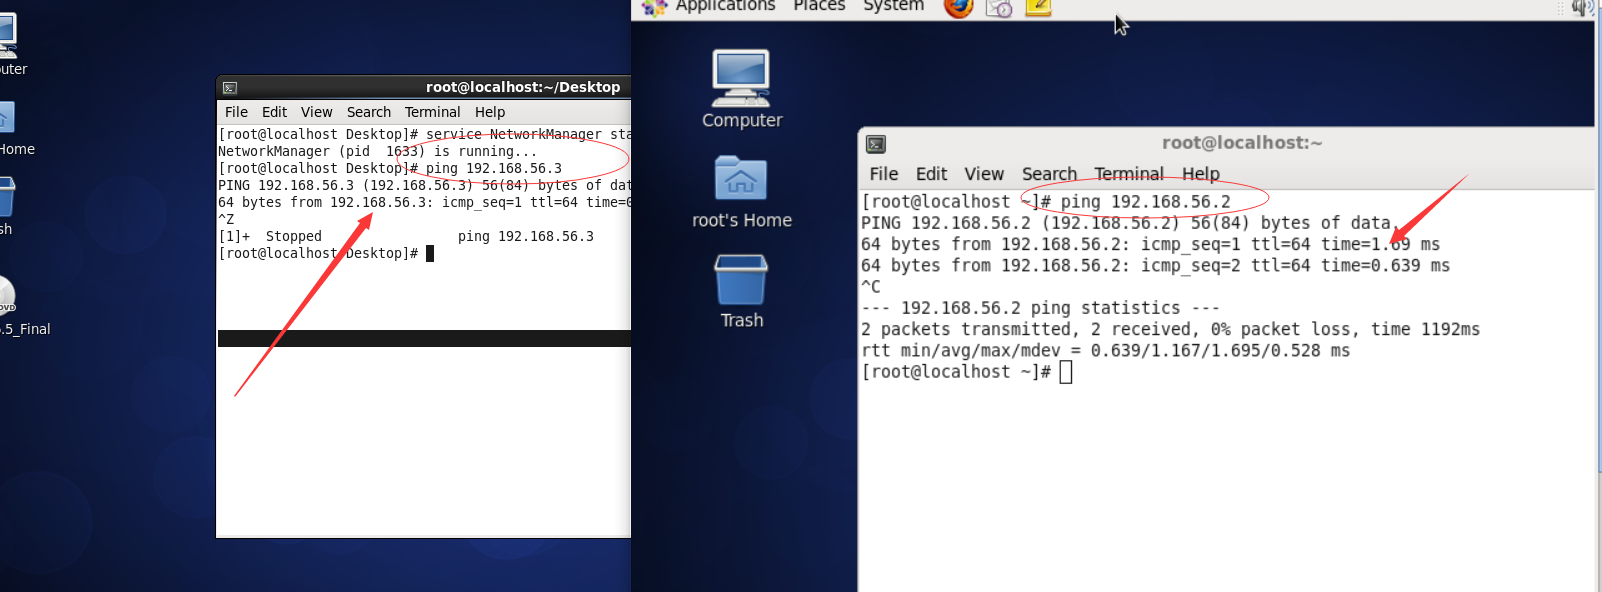
Task: Open the Computer desktop icon
Action: pyautogui.click(x=741, y=90)
